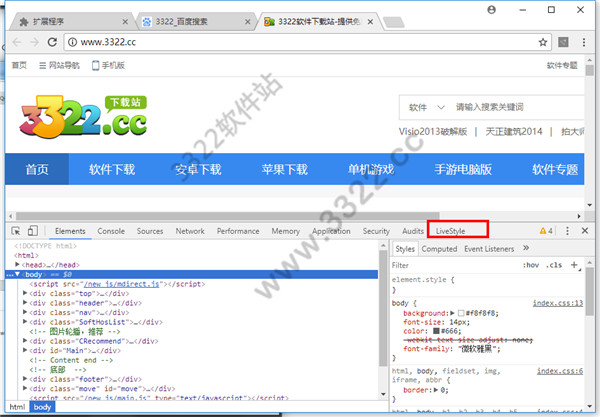Bookmark page with the star icon
This screenshot has width=600, height=417.
click(543, 42)
